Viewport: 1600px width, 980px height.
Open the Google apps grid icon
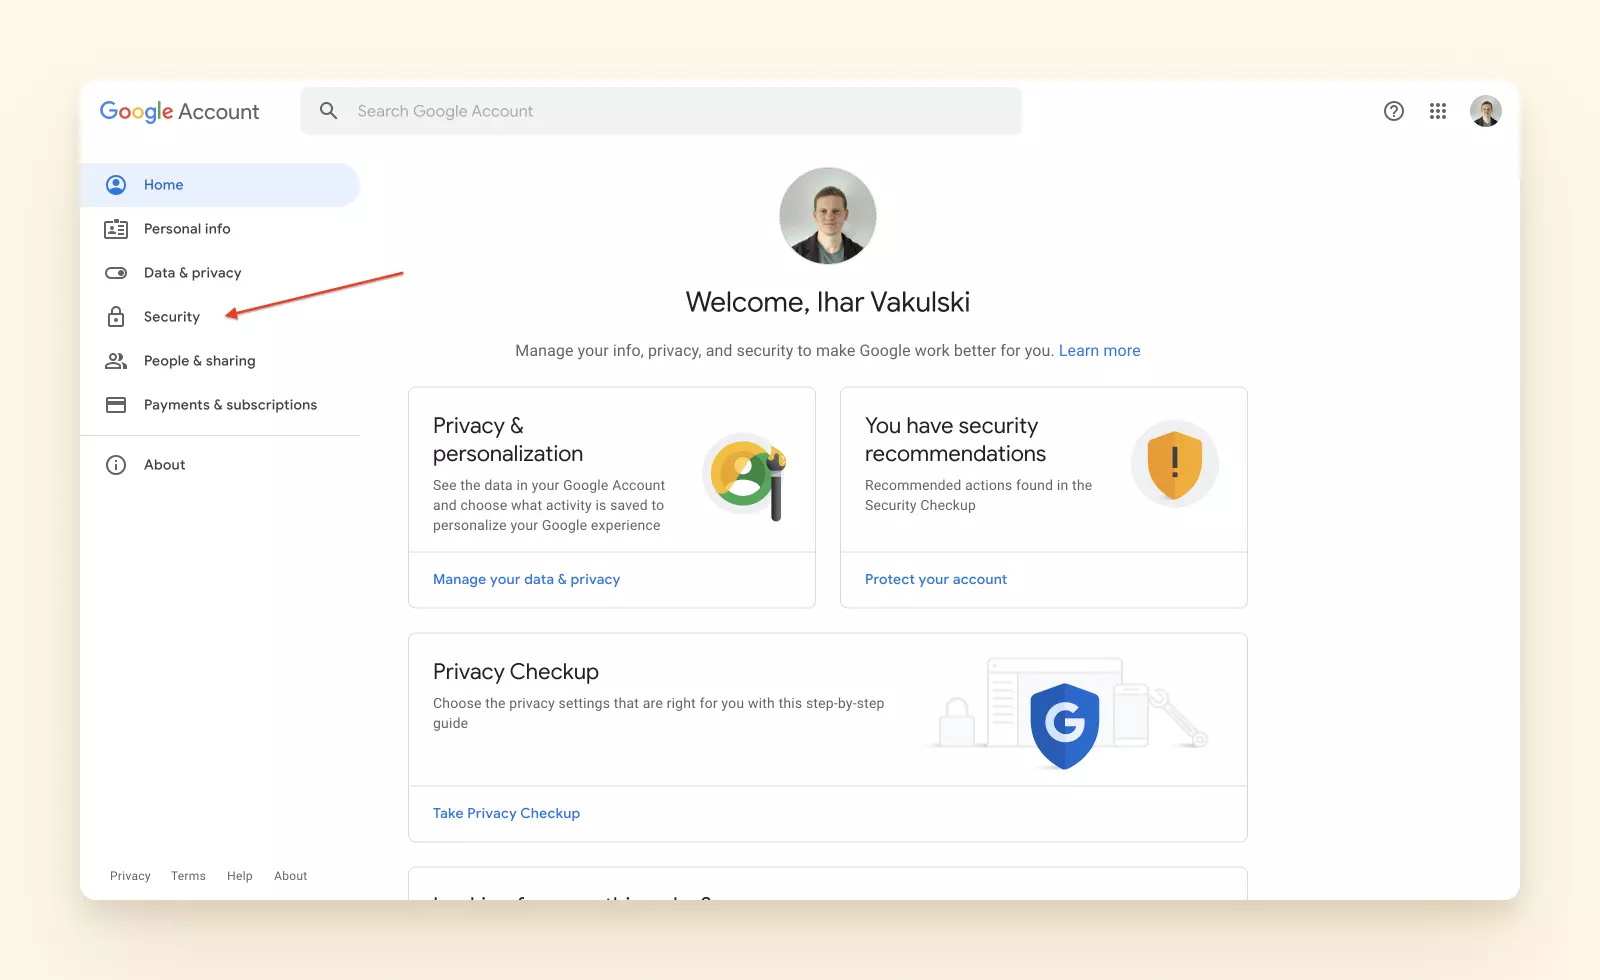click(x=1438, y=111)
